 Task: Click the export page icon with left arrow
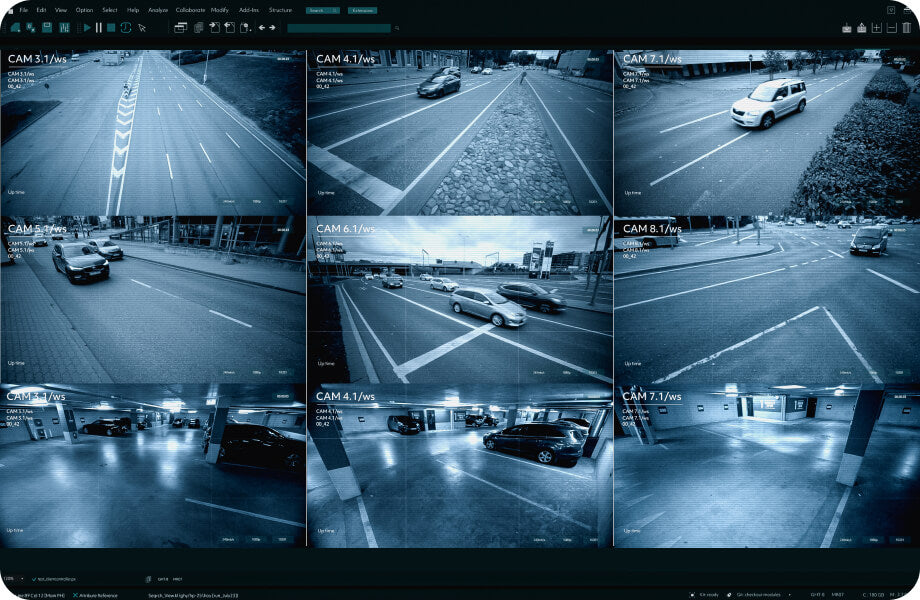pos(230,28)
